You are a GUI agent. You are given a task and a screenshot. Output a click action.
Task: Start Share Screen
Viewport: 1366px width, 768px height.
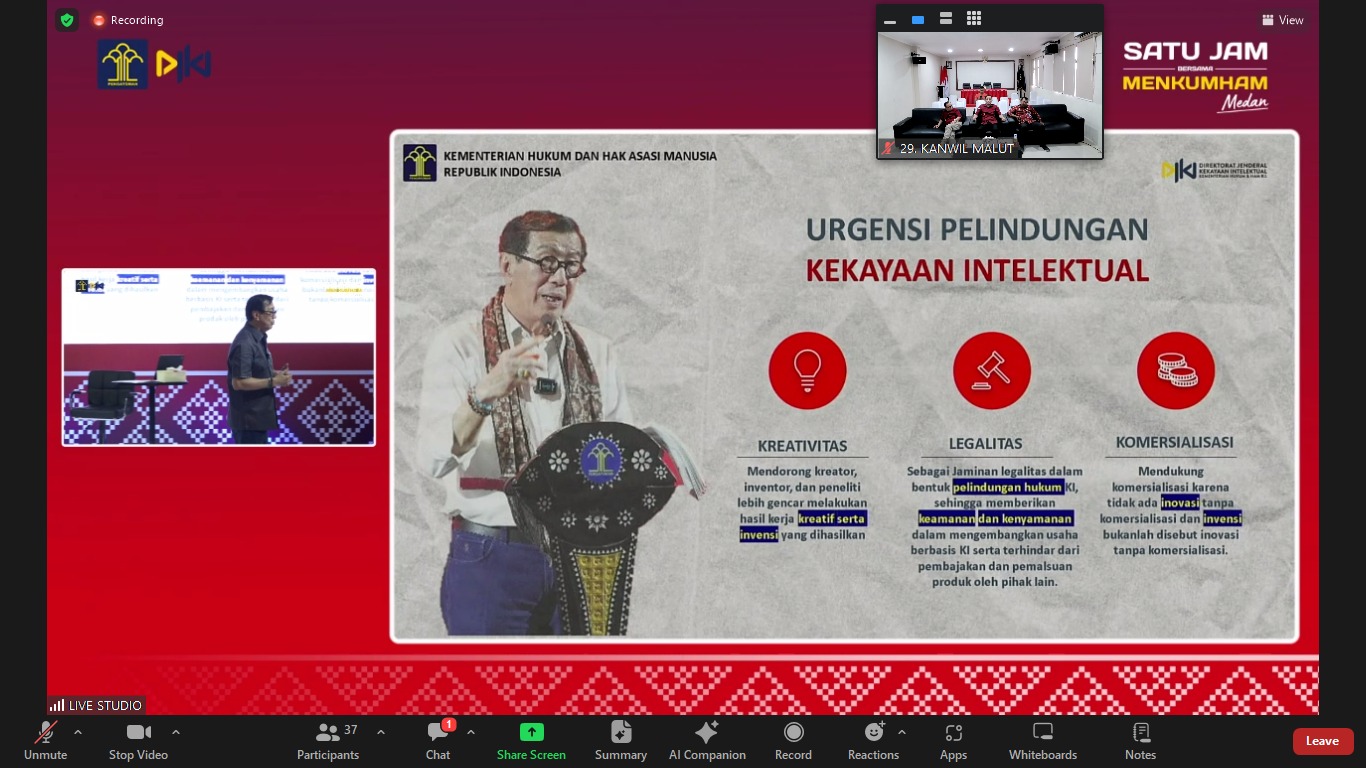pyautogui.click(x=531, y=741)
